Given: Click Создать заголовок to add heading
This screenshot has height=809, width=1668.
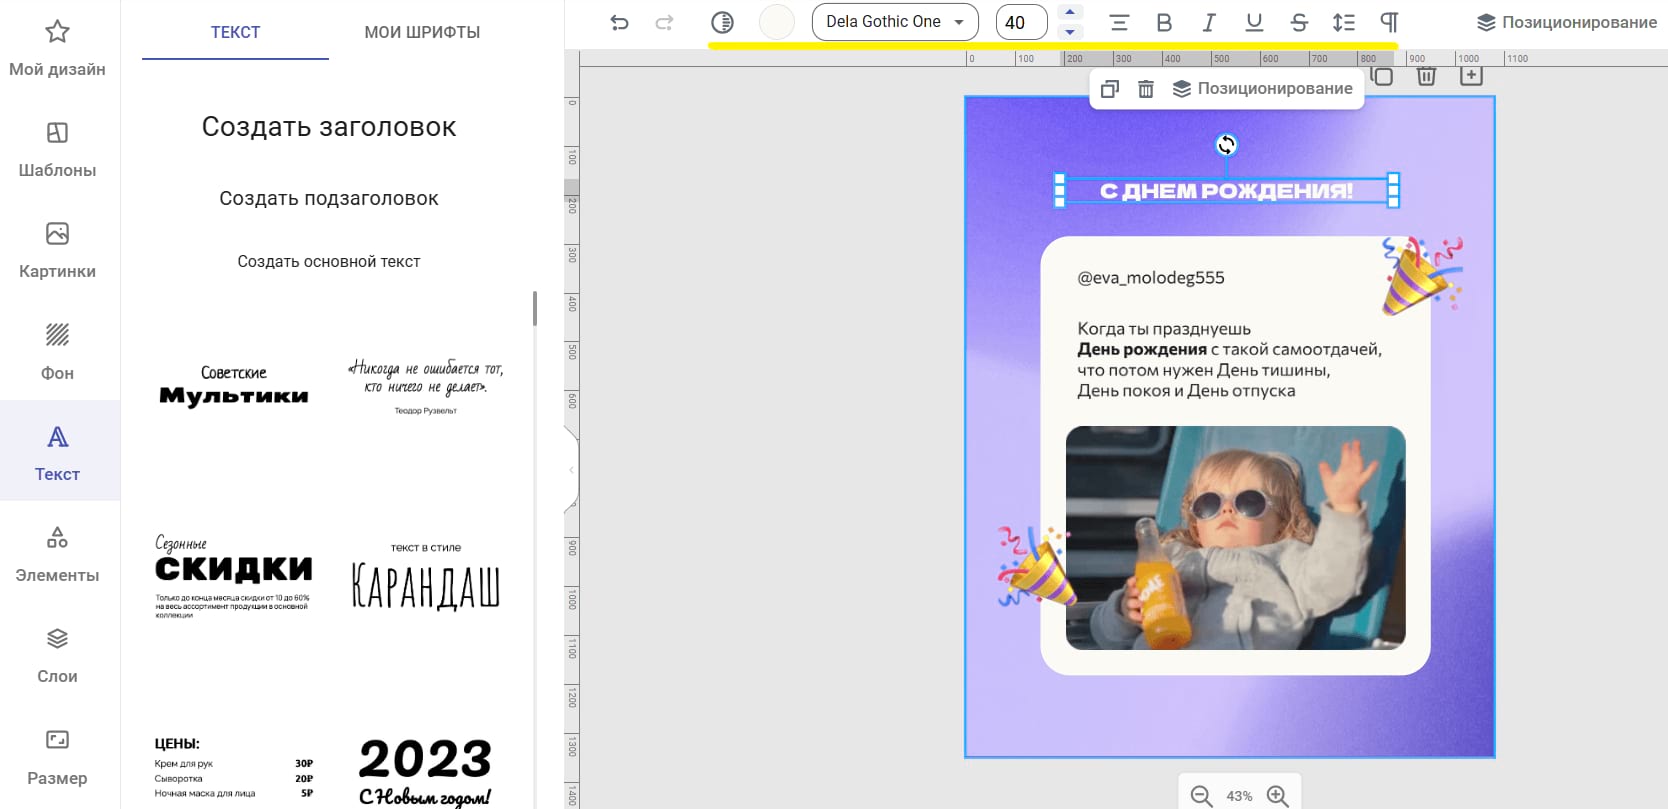Looking at the screenshot, I should [x=329, y=127].
